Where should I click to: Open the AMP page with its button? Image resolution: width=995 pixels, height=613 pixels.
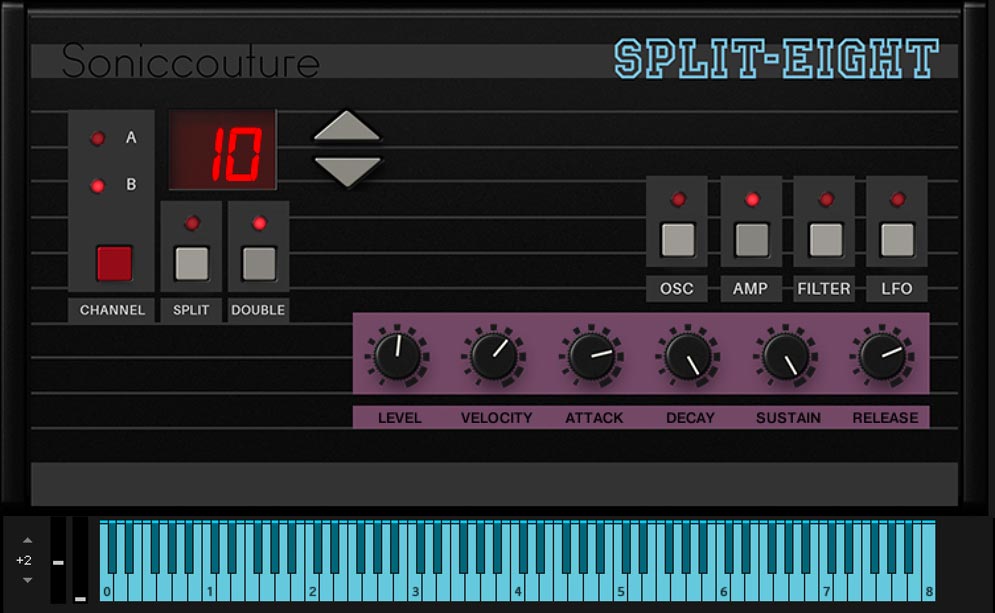(752, 240)
